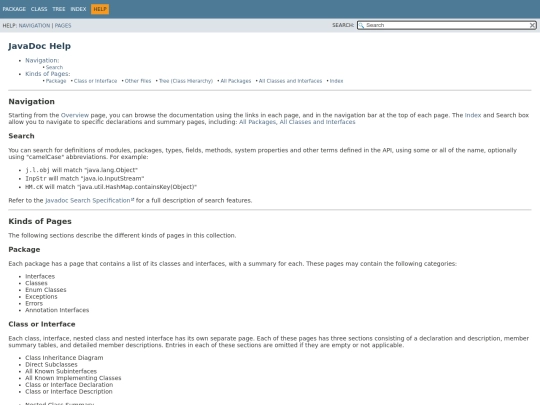
Task: Click the JavaDoc Help heading
Action: coord(40,46)
